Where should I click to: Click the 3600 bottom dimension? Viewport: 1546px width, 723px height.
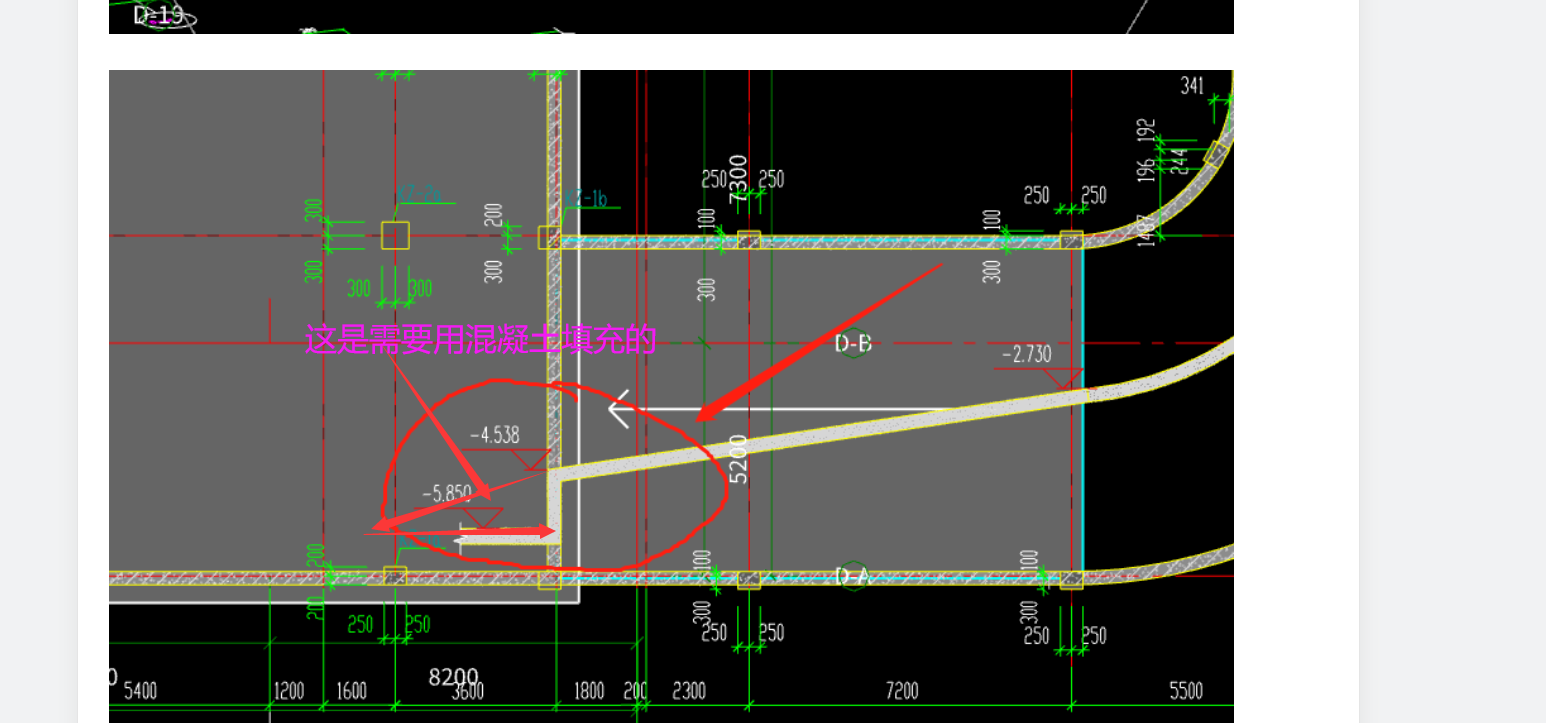pyautogui.click(x=467, y=692)
